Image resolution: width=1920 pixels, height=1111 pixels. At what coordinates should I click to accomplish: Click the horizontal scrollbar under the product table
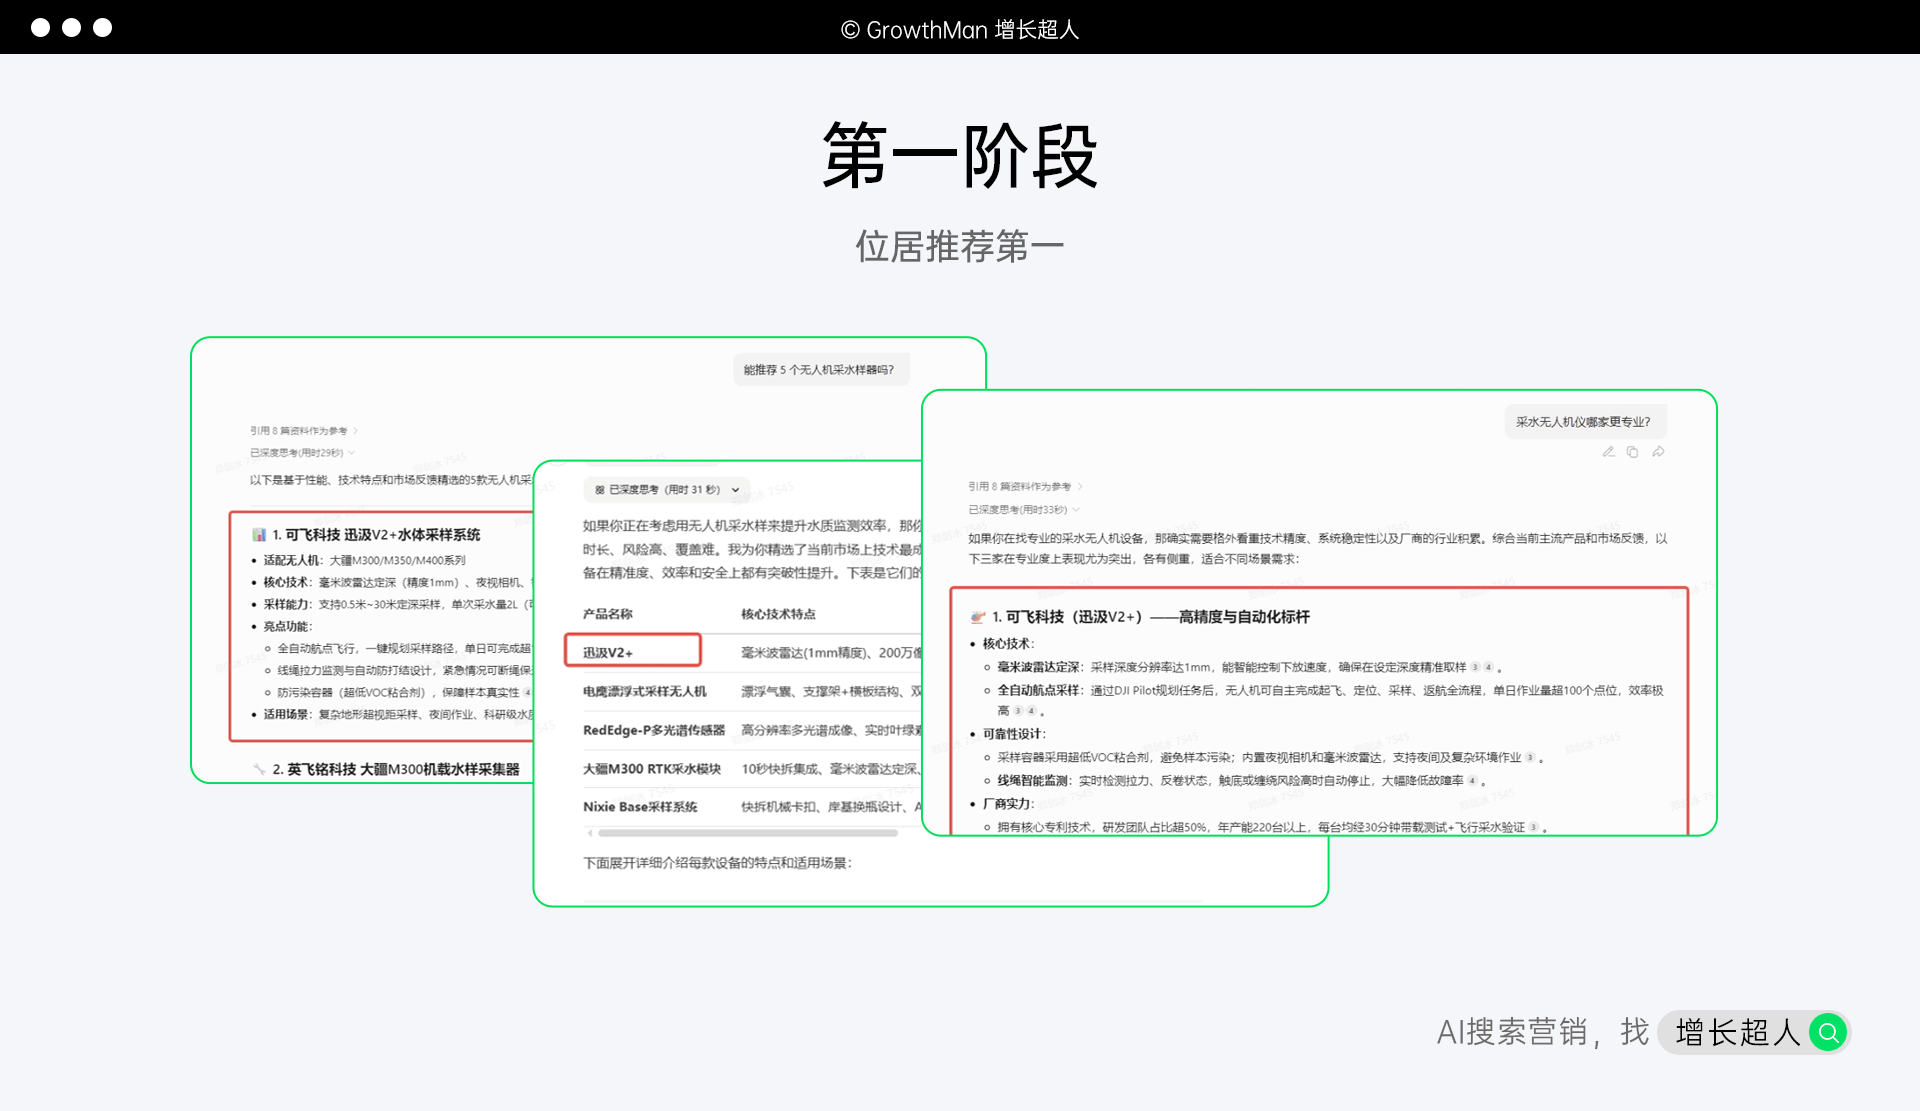pyautogui.click(x=748, y=833)
